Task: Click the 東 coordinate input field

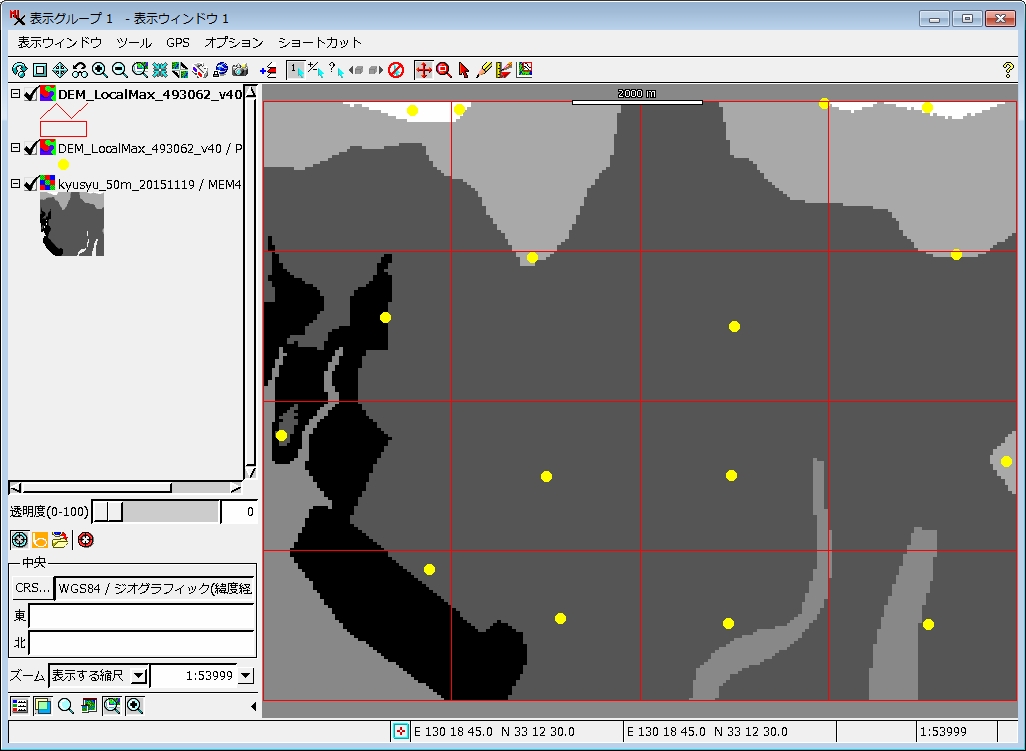Action: pos(141,616)
